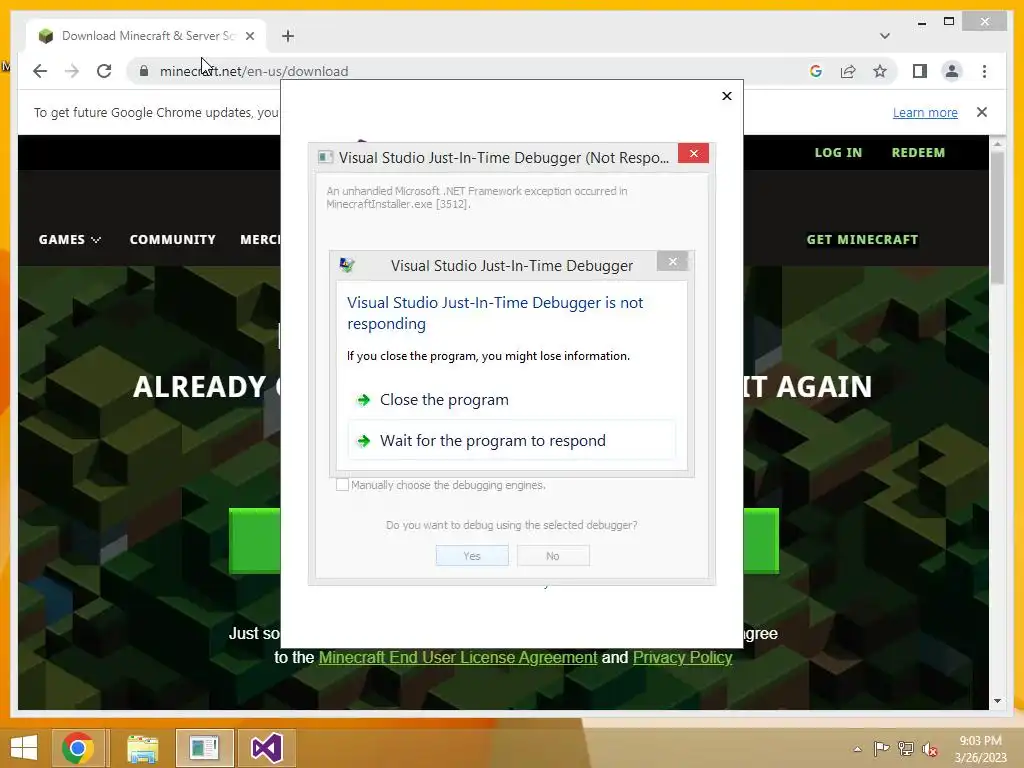This screenshot has height=768, width=1024.
Task: Click the debugger window taskbar icon
Action: [204, 748]
